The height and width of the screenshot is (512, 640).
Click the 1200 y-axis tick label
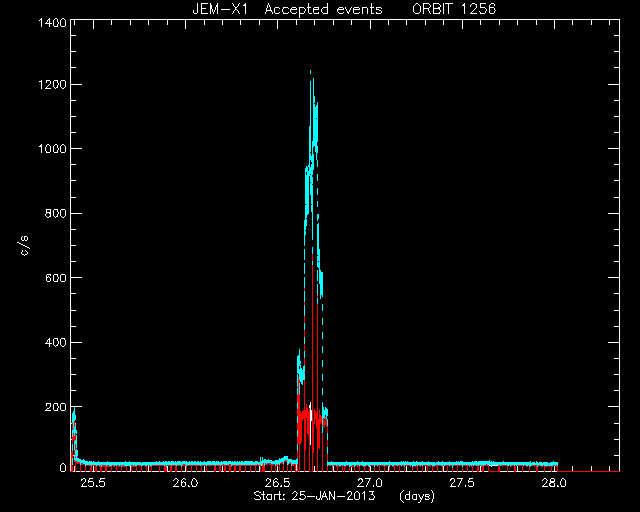(52, 85)
